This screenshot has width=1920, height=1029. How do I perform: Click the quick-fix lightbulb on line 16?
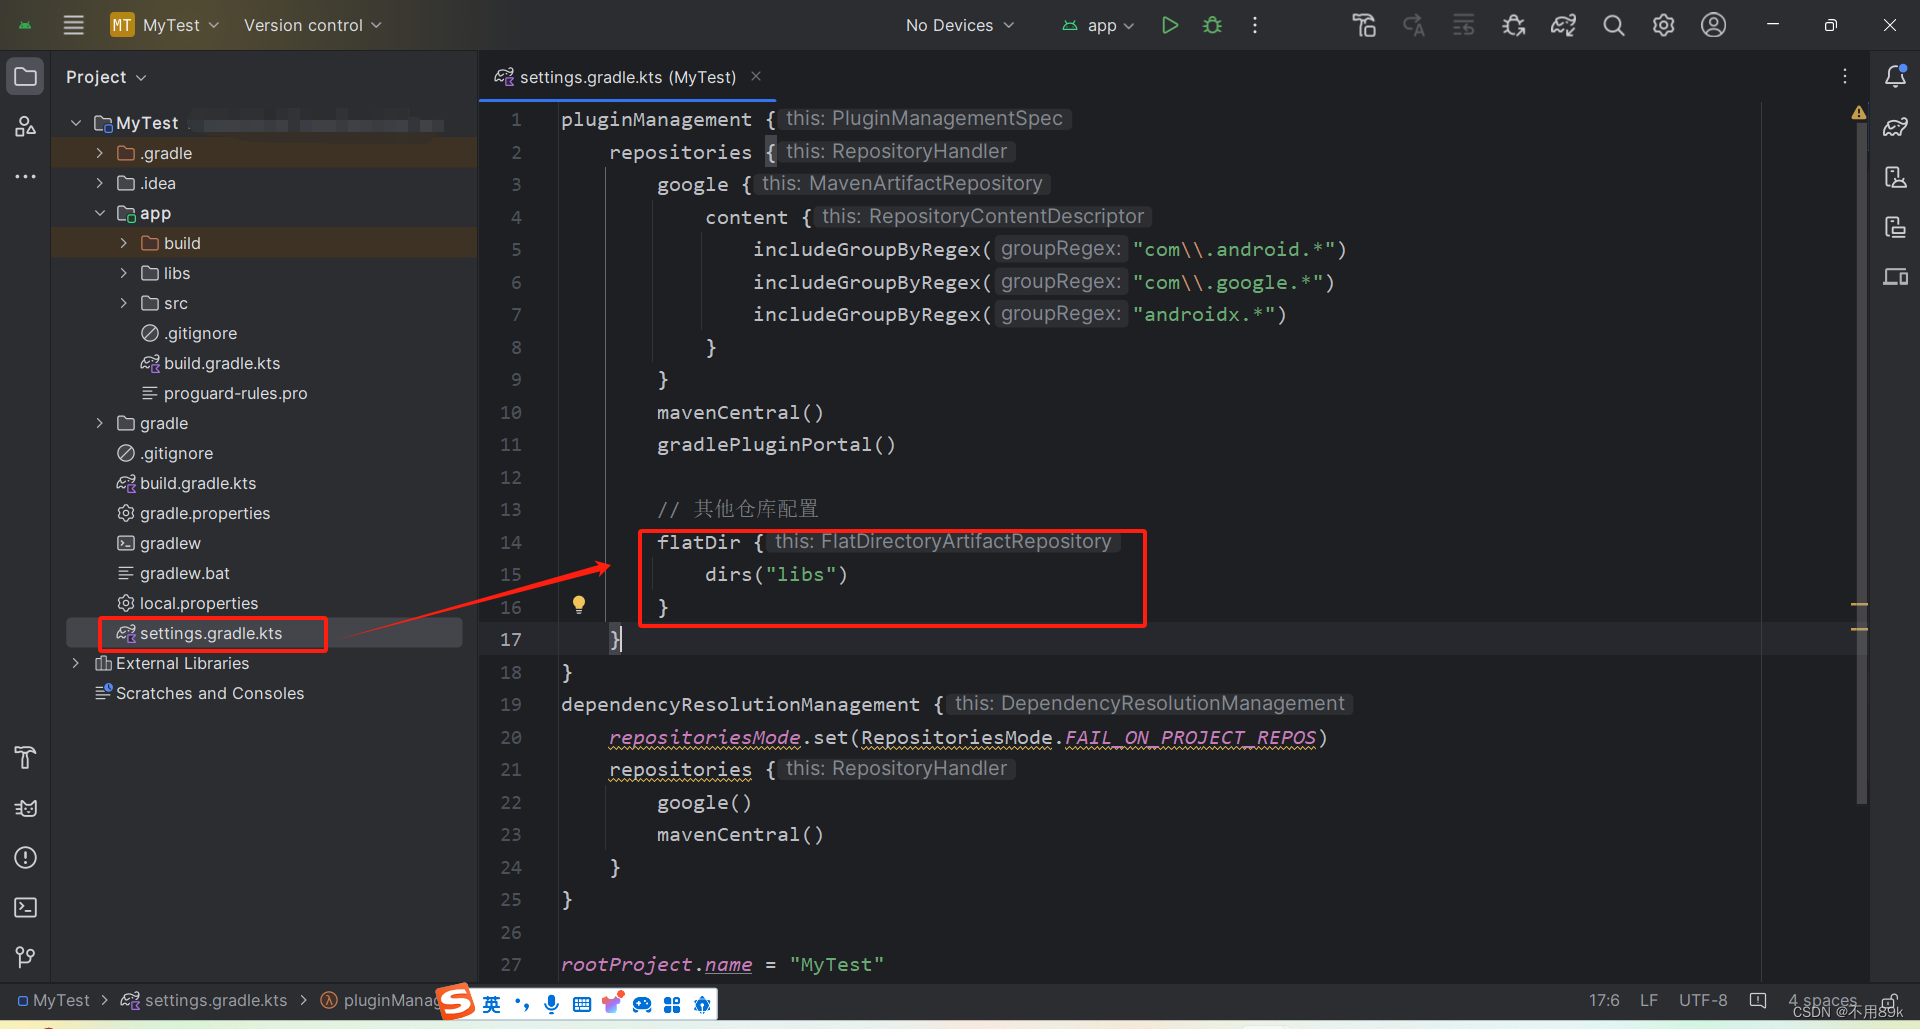tap(579, 604)
